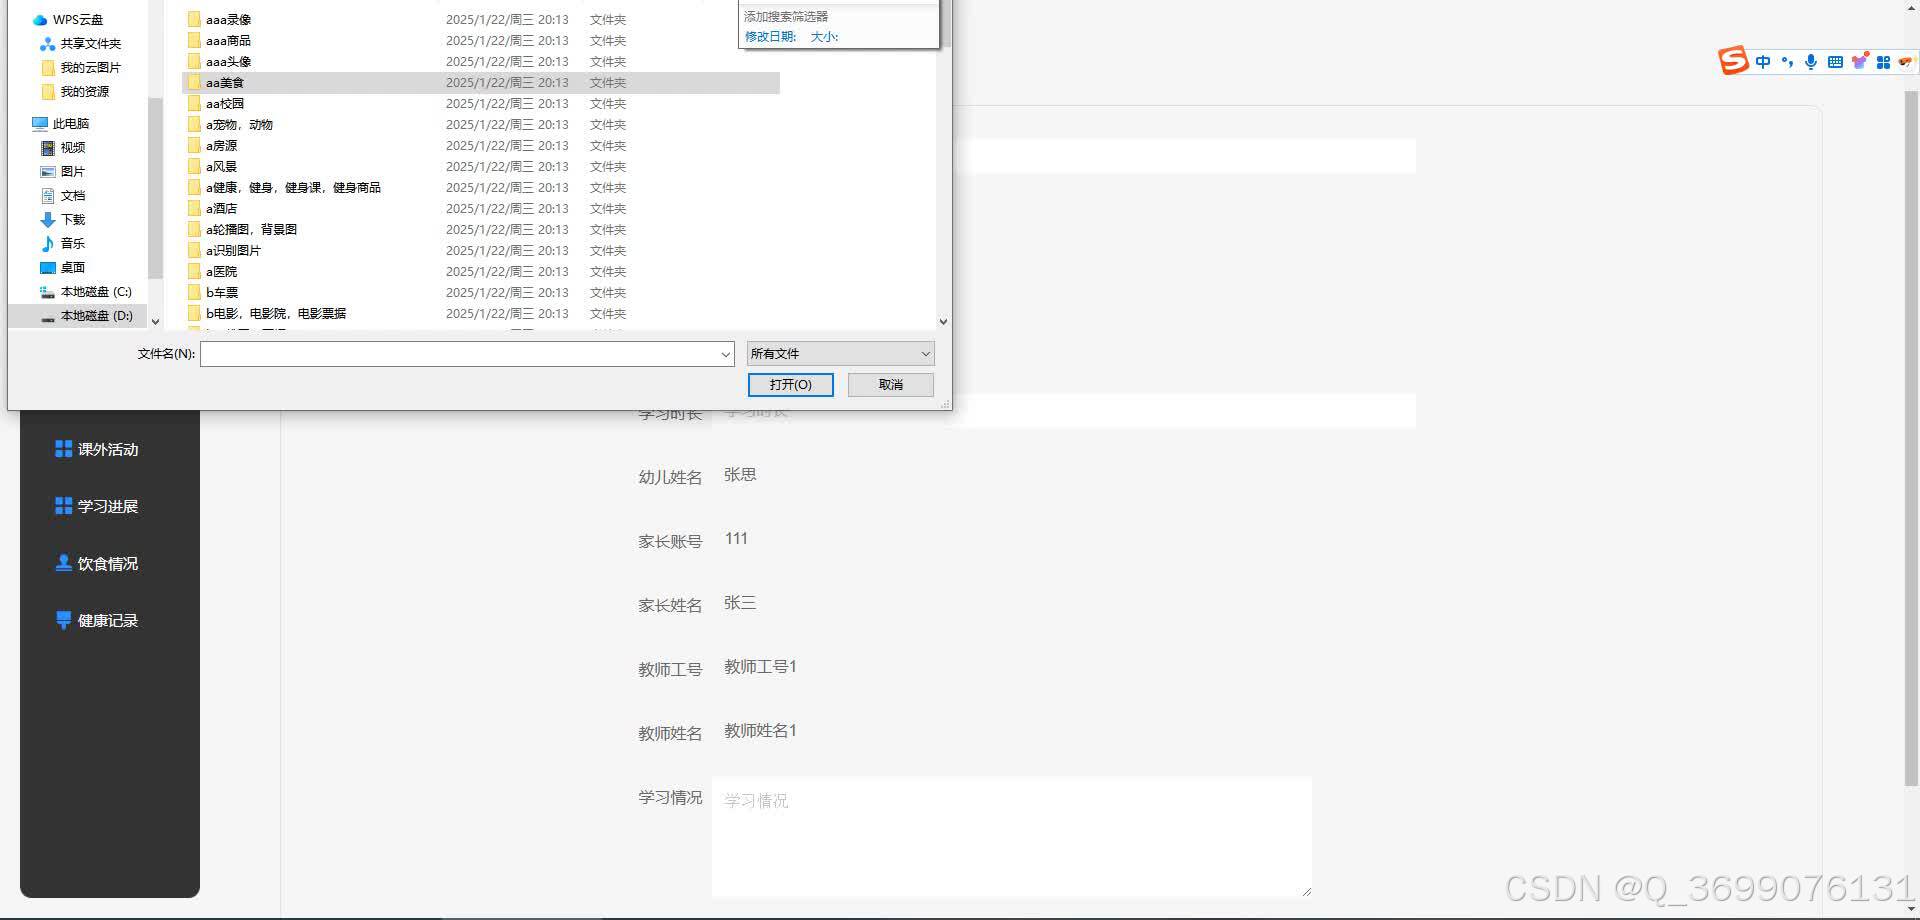Click the 2025/1/22 date of aa美食

(x=507, y=83)
